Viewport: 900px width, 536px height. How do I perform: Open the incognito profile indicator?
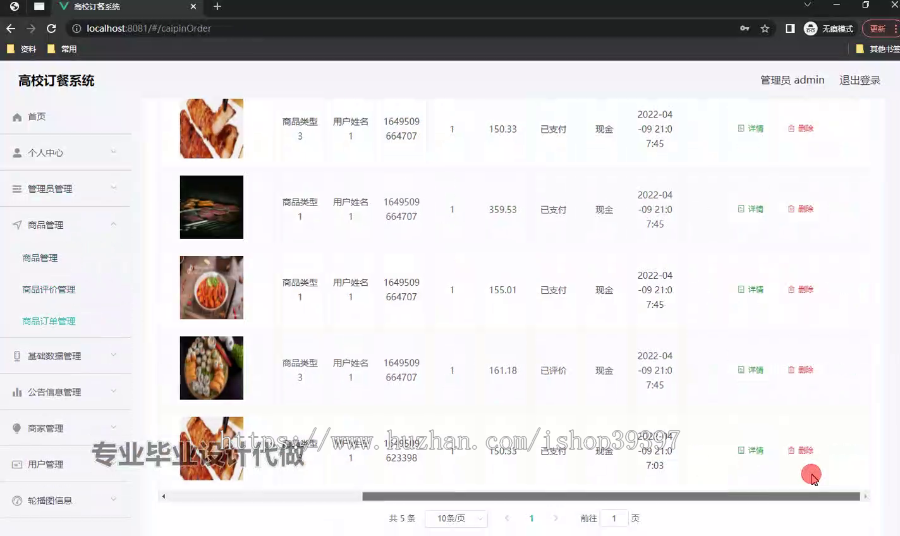tap(828, 28)
